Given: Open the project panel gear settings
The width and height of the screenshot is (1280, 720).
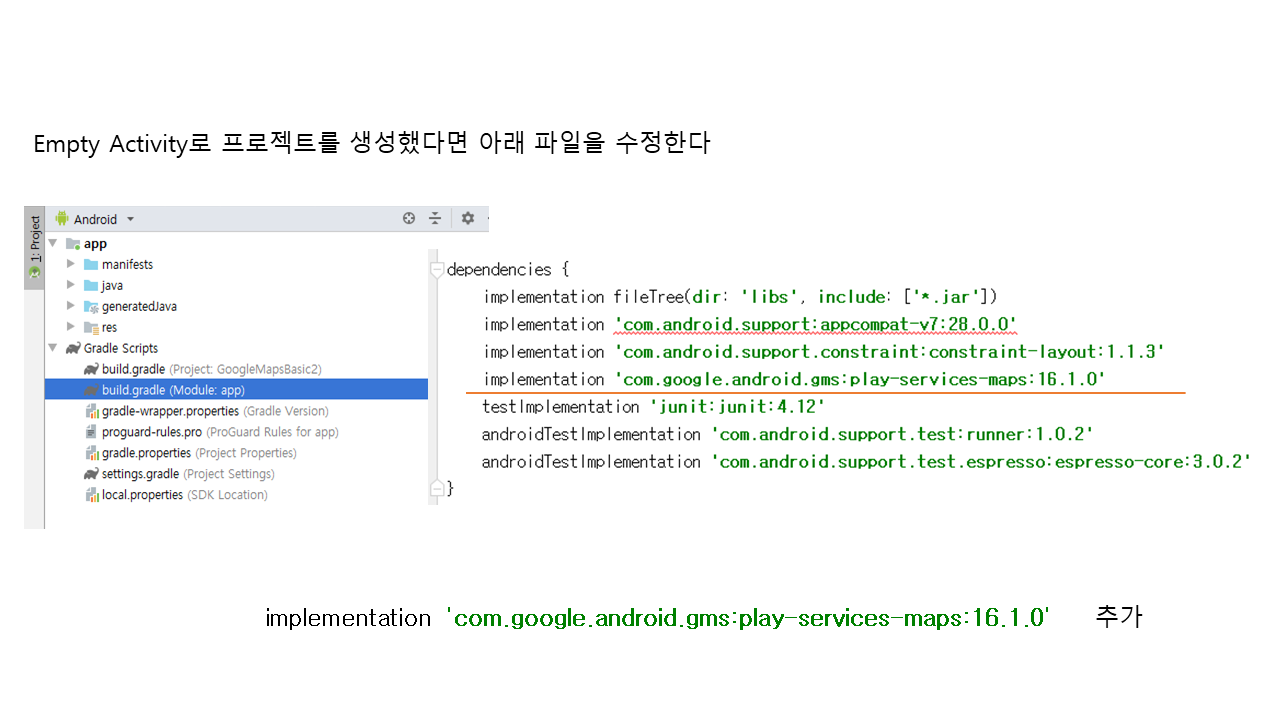Looking at the screenshot, I should [467, 218].
